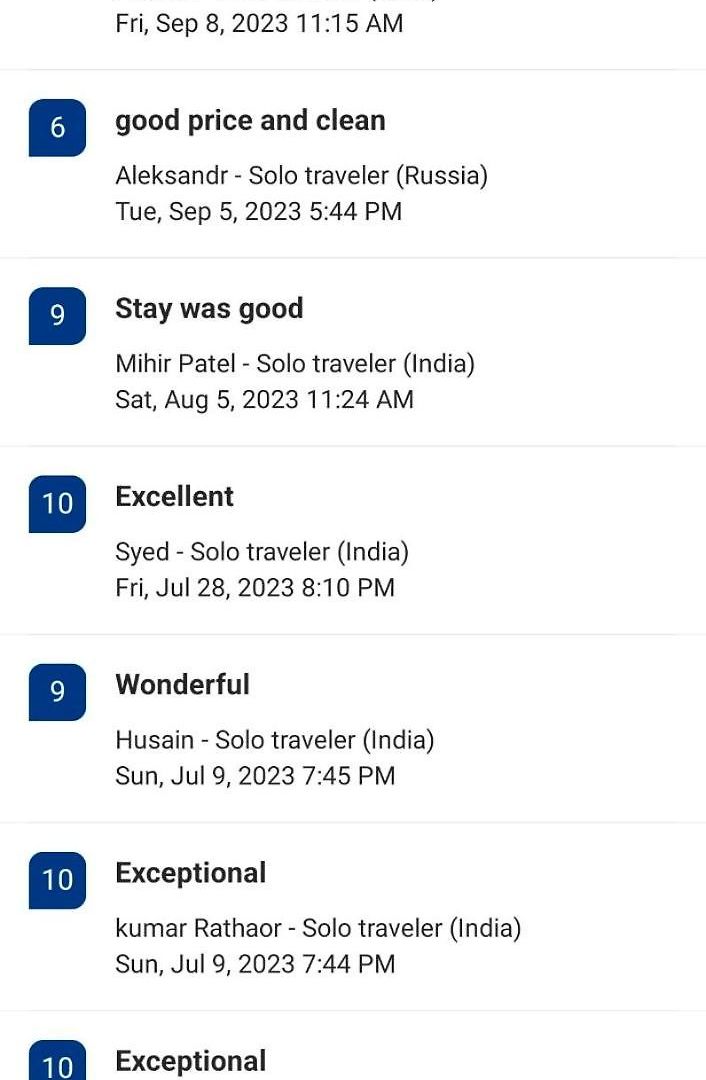The image size is (706, 1080).
Task: Tap the bottom 'Exceptional' review title
Action: [191, 1061]
